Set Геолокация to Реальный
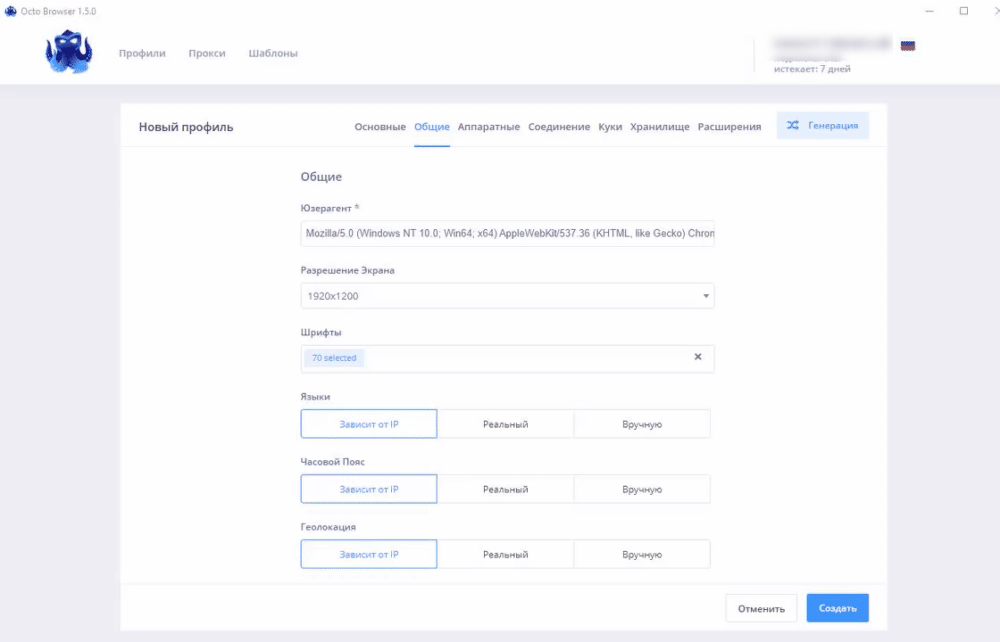The width and height of the screenshot is (1000, 642). pos(505,554)
